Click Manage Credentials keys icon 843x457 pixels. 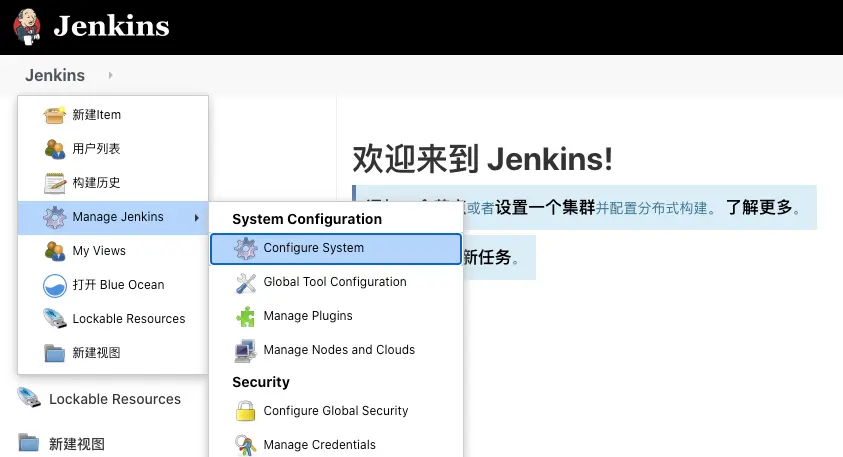click(246, 445)
